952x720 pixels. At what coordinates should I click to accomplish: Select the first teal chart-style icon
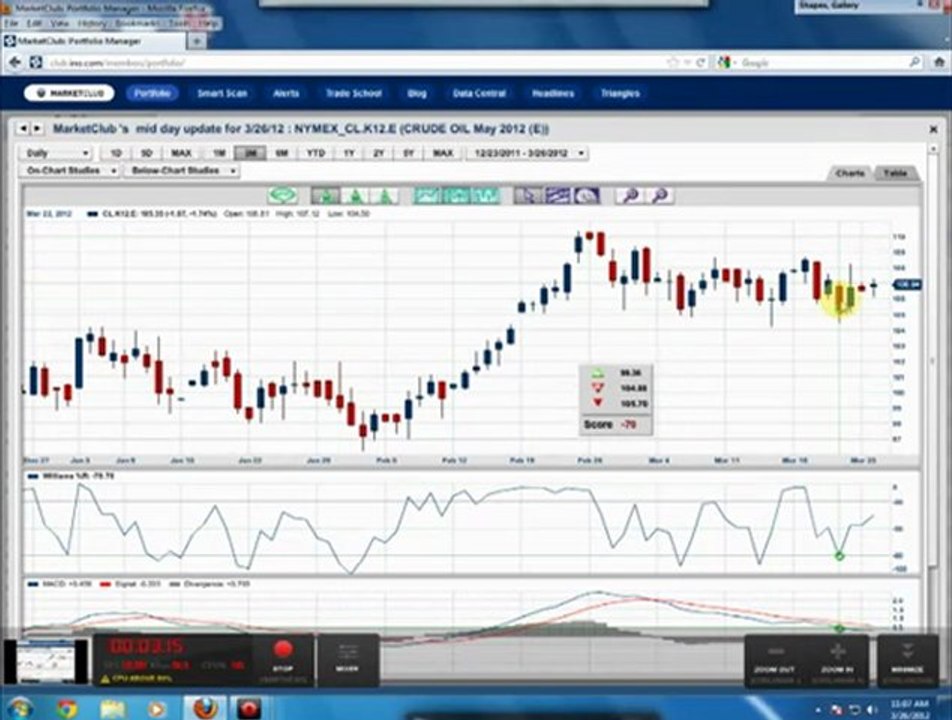428,195
